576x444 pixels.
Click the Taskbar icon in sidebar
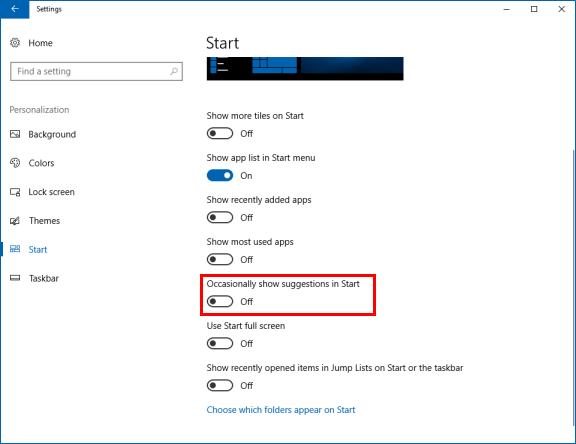coord(15,278)
